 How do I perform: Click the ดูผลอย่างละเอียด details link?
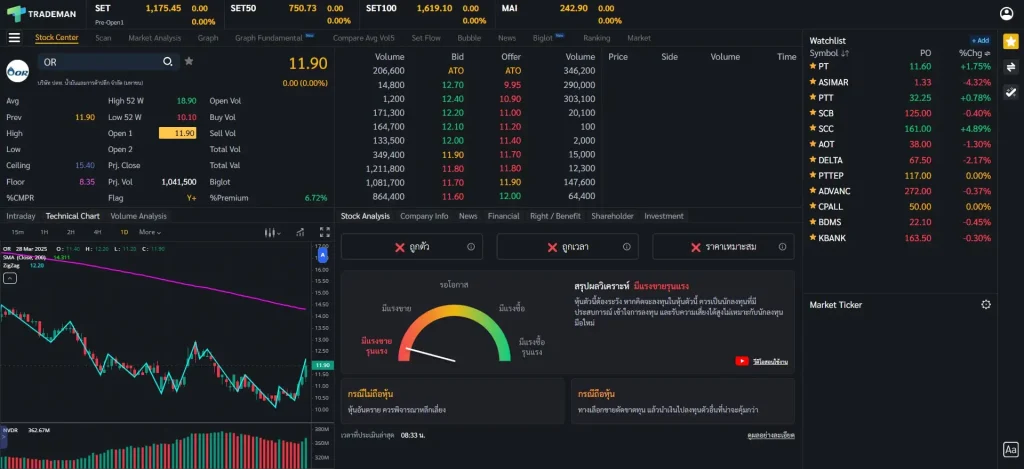pos(771,435)
